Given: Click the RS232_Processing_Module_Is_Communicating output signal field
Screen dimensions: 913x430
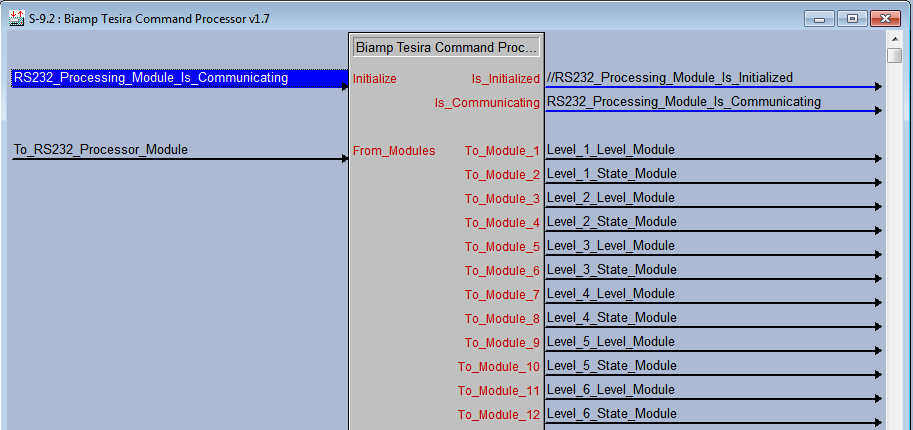Looking at the screenshot, I should click(714, 102).
